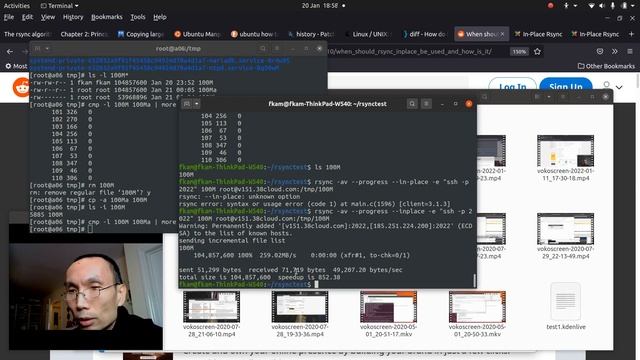Open the Firefox Tools menu
The height and width of the screenshot is (360, 640).
coord(138,17)
